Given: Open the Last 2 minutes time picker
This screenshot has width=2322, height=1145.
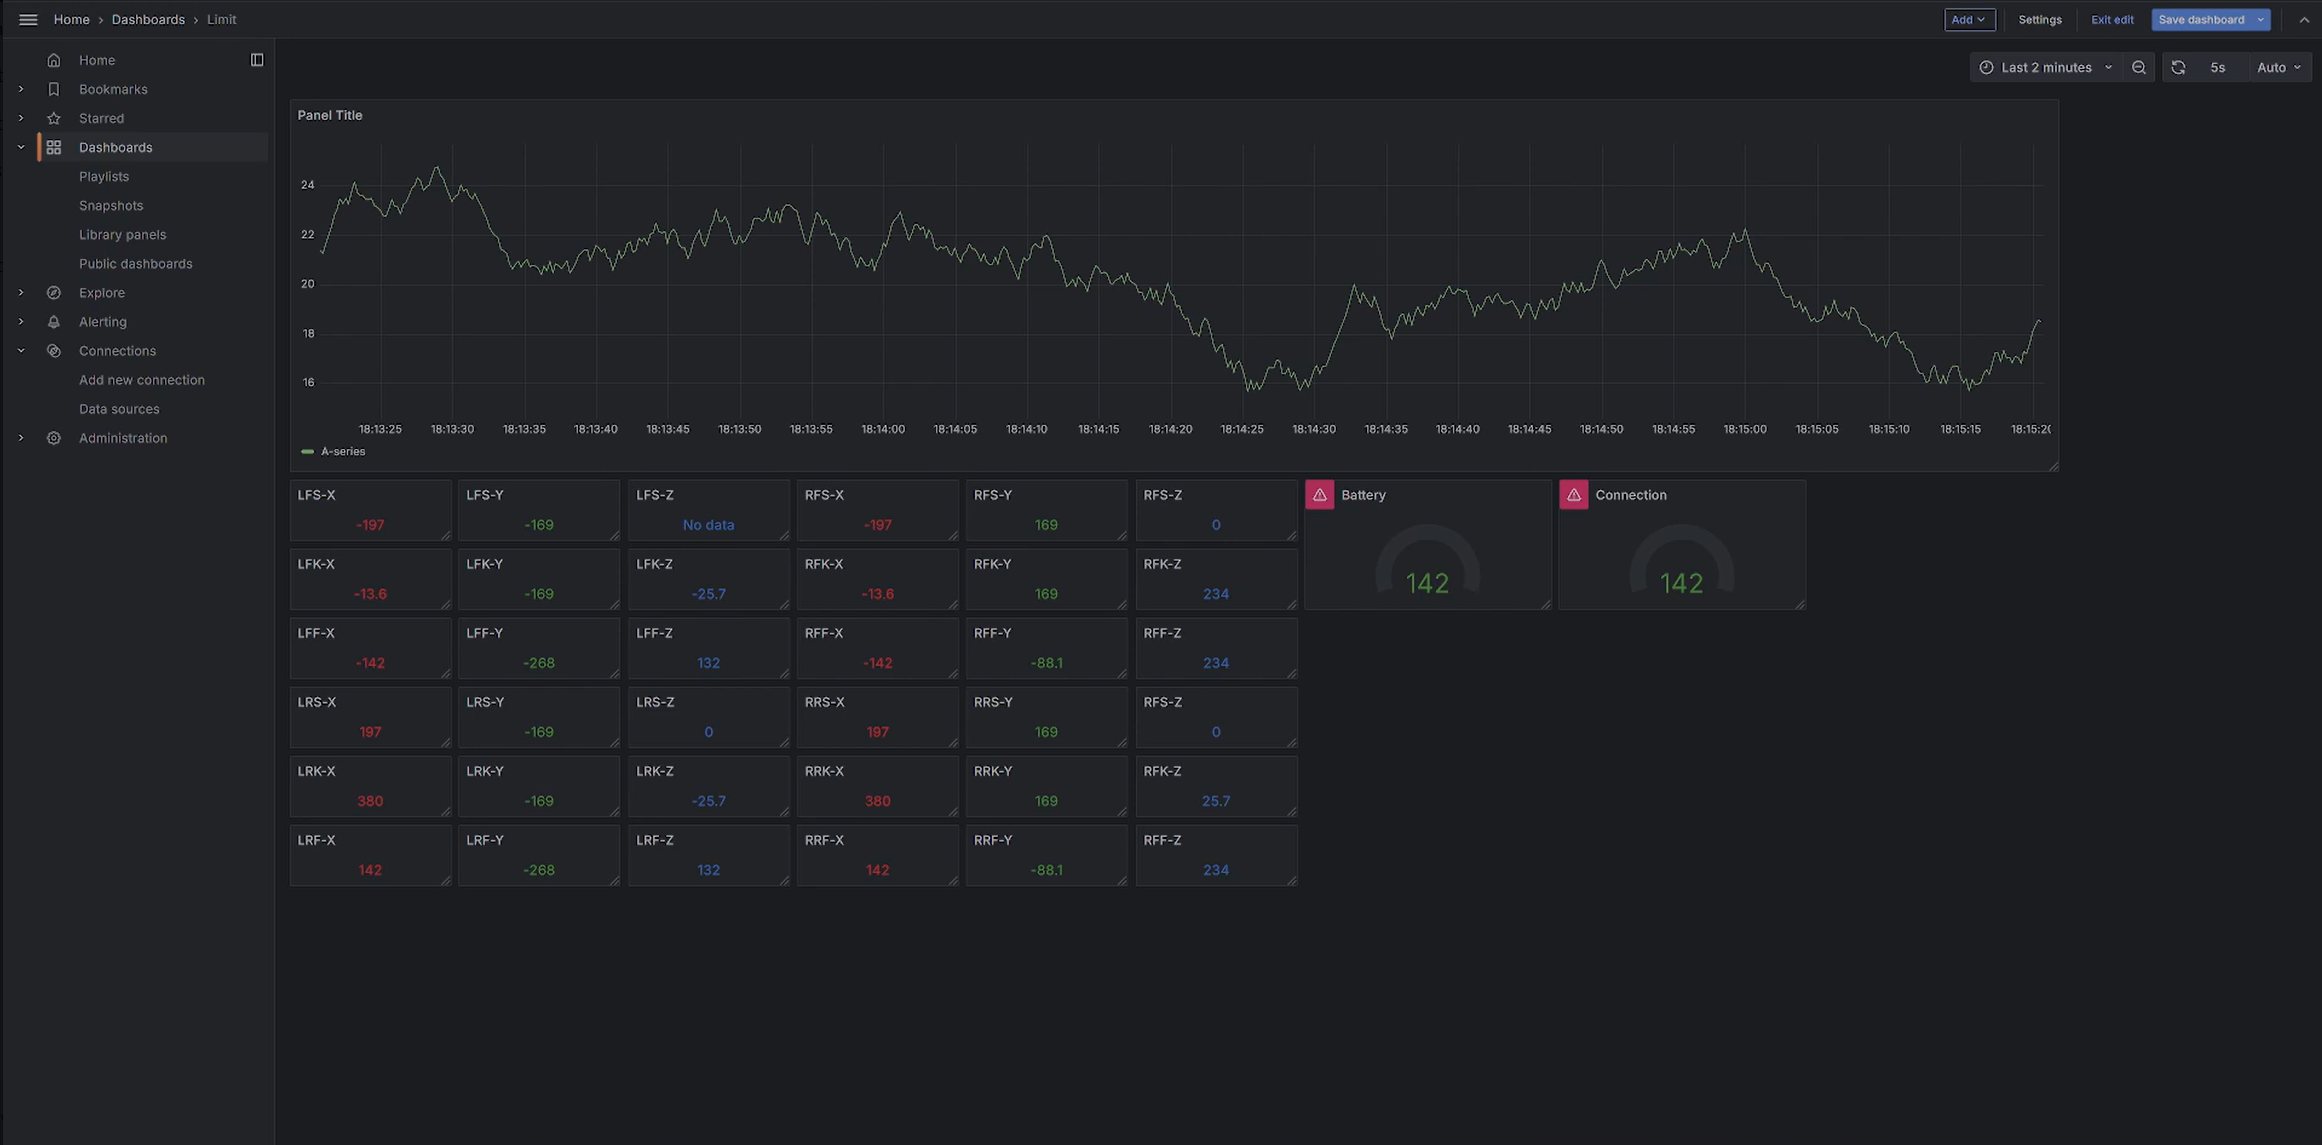Looking at the screenshot, I should pyautogui.click(x=2045, y=67).
